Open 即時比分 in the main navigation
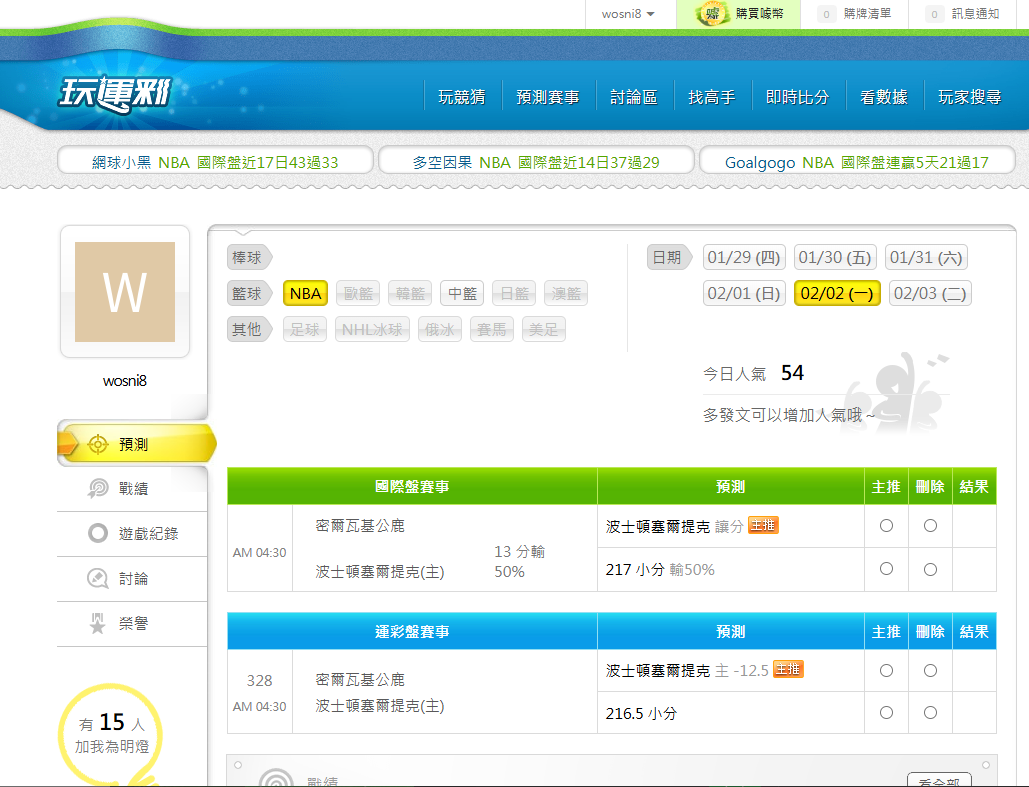 [x=797, y=97]
